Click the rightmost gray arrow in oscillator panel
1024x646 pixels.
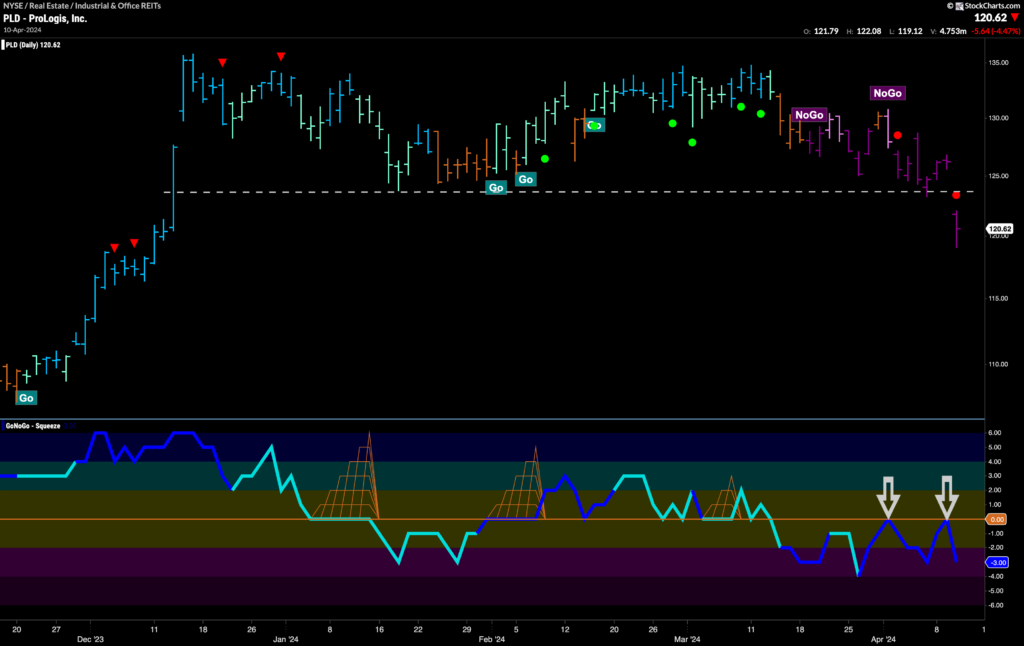click(946, 495)
